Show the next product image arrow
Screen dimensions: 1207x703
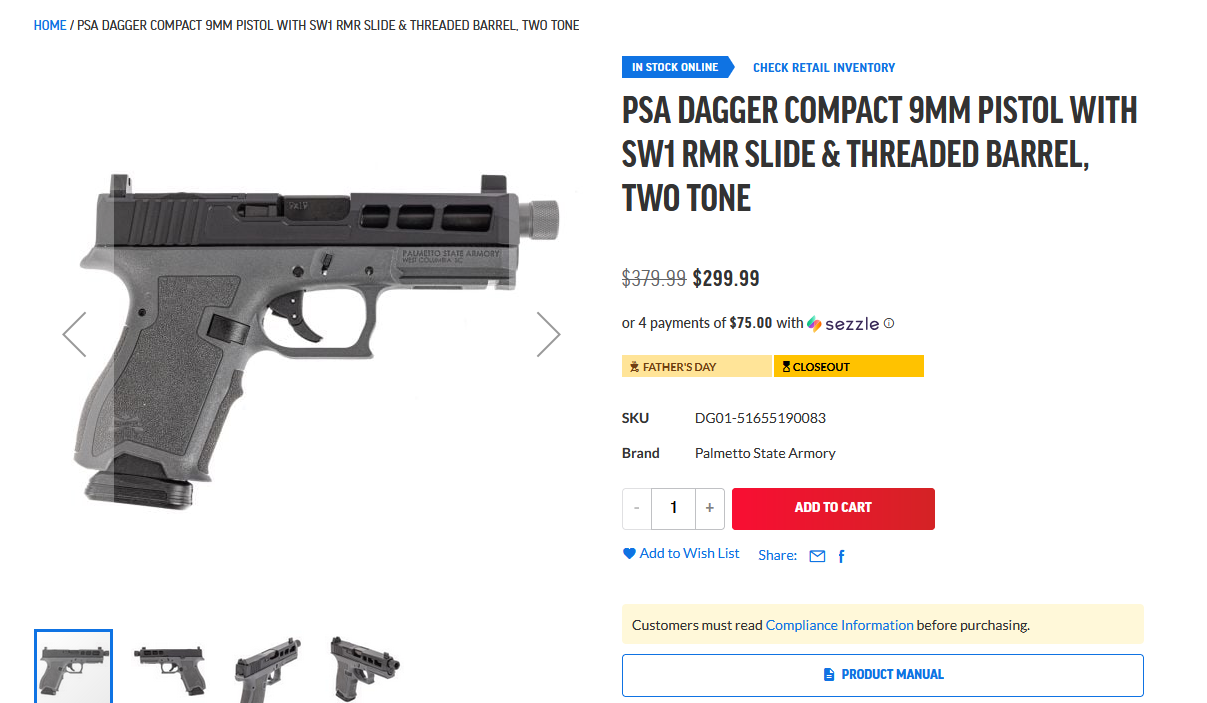(x=548, y=334)
